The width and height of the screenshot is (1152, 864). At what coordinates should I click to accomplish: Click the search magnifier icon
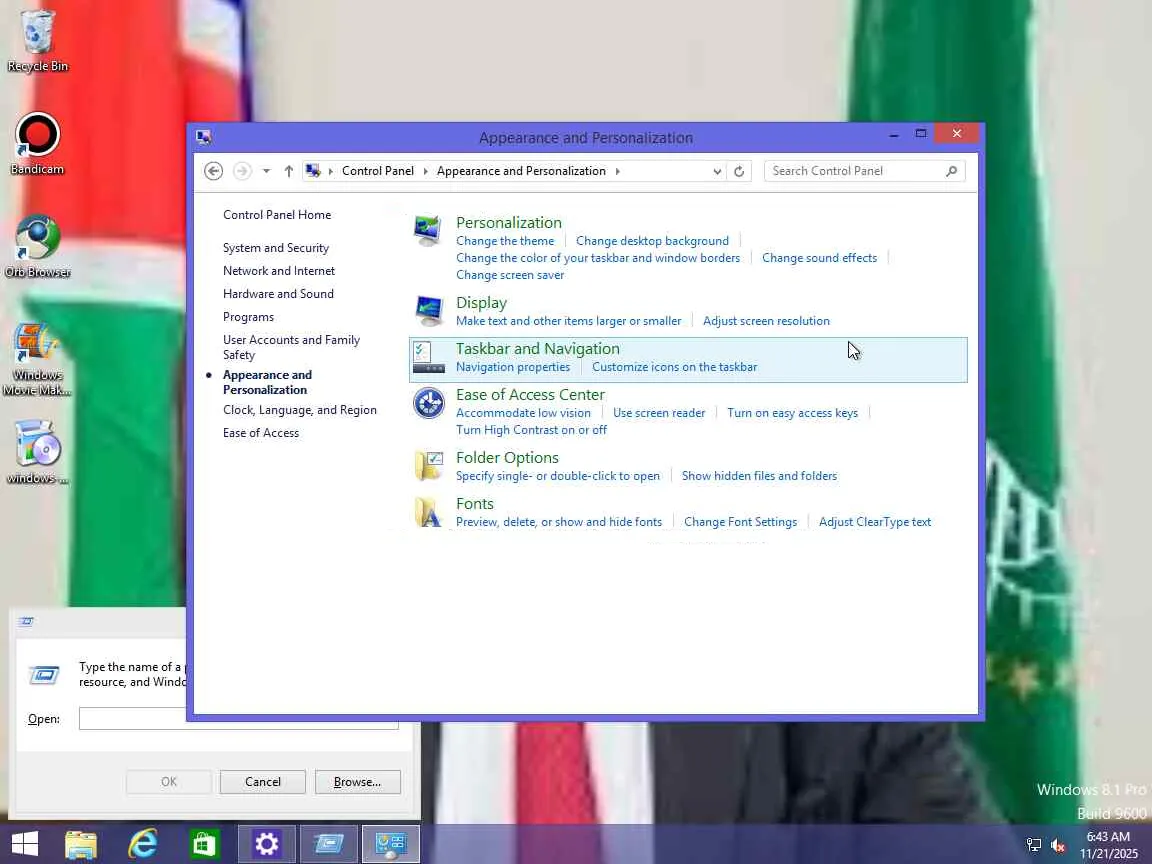point(951,171)
